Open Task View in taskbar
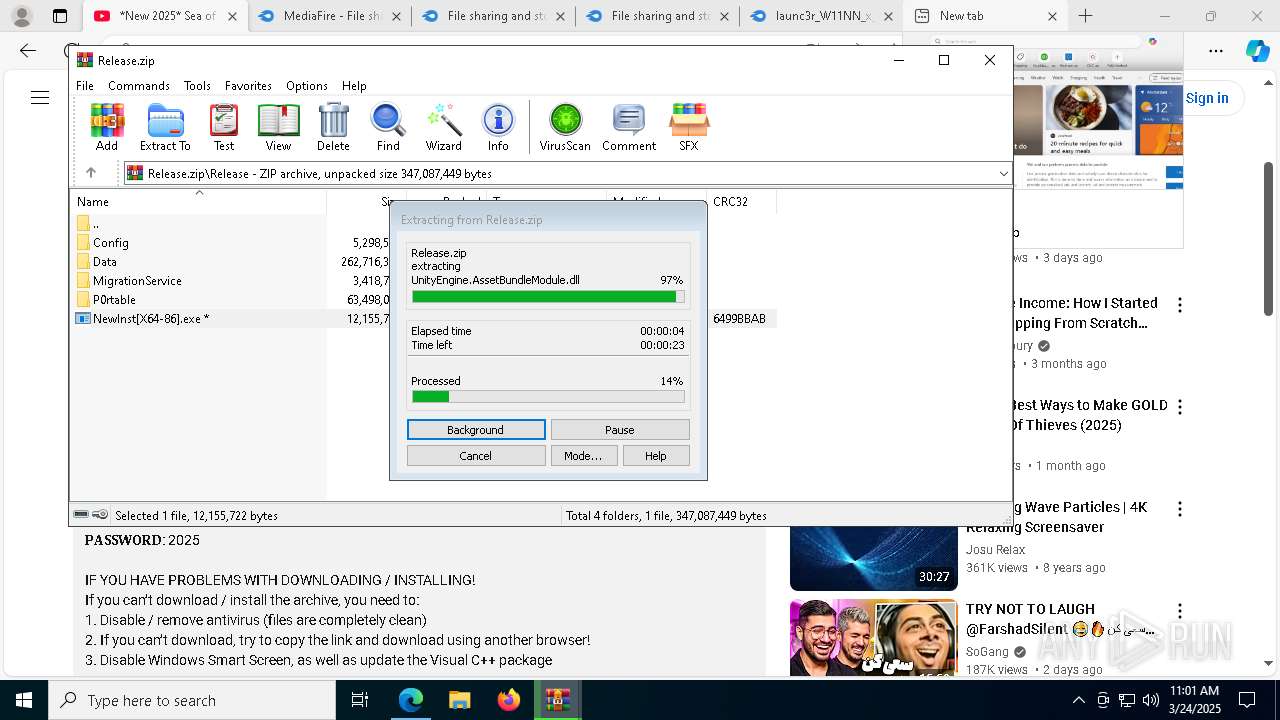Screen dimensions: 1280x720 pyautogui.click(x=360, y=700)
